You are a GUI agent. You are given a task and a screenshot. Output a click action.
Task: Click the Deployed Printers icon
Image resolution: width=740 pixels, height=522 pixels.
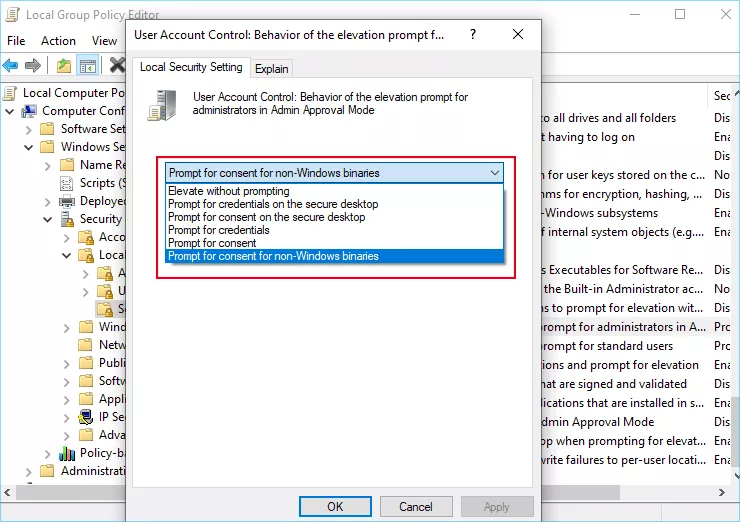(67, 201)
